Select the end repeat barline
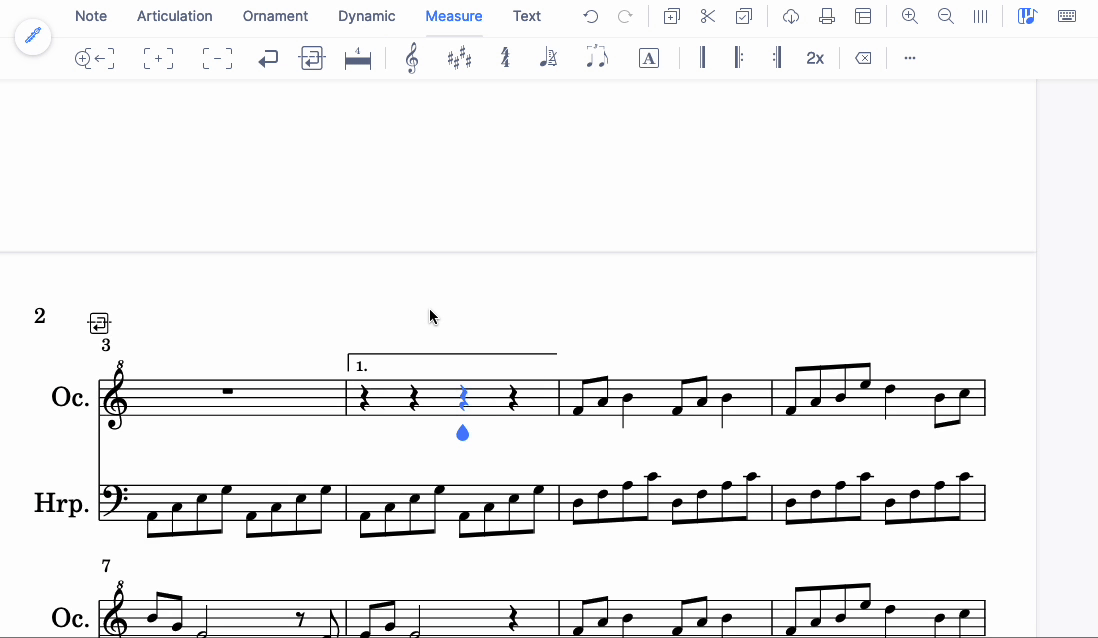Image resolution: width=1098 pixels, height=638 pixels. (776, 57)
